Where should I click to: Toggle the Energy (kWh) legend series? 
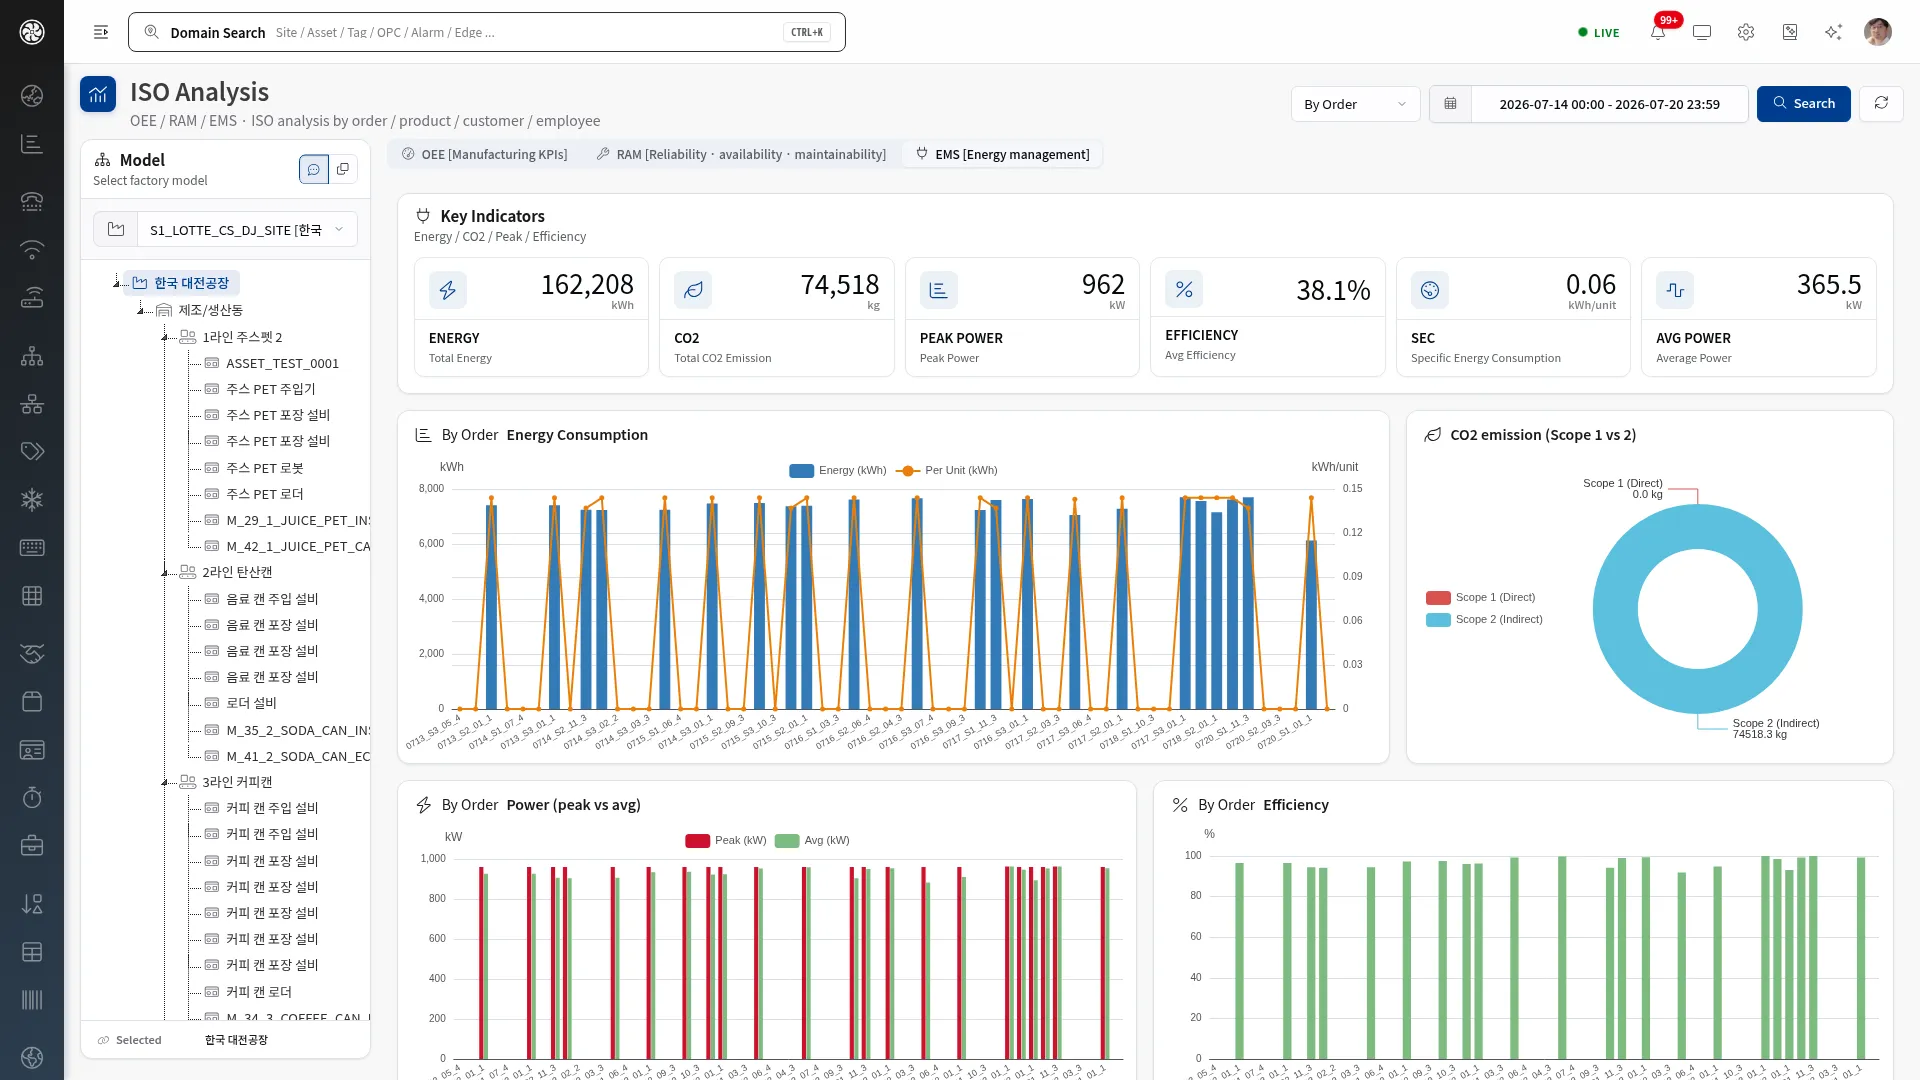tap(838, 470)
